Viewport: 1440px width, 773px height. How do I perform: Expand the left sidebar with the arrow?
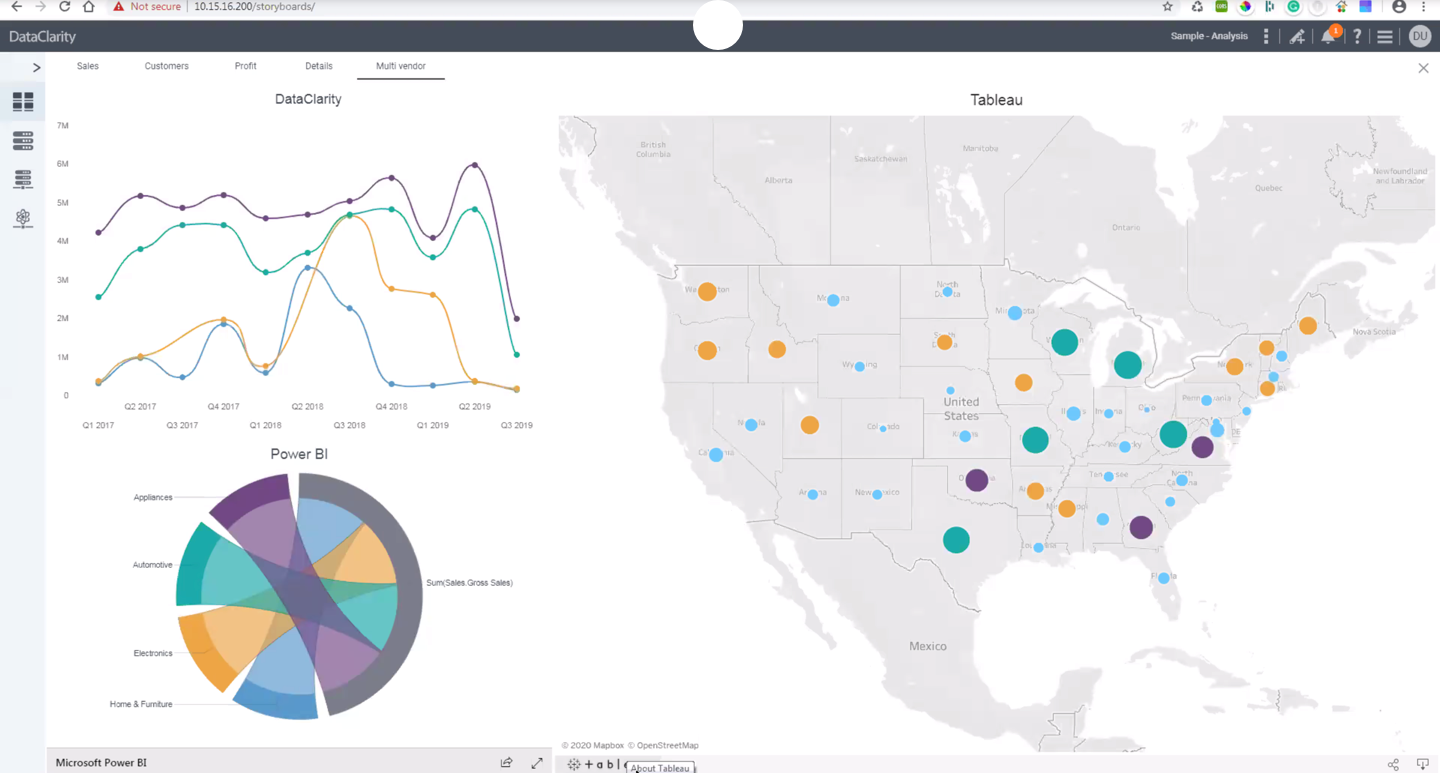[x=37, y=68]
